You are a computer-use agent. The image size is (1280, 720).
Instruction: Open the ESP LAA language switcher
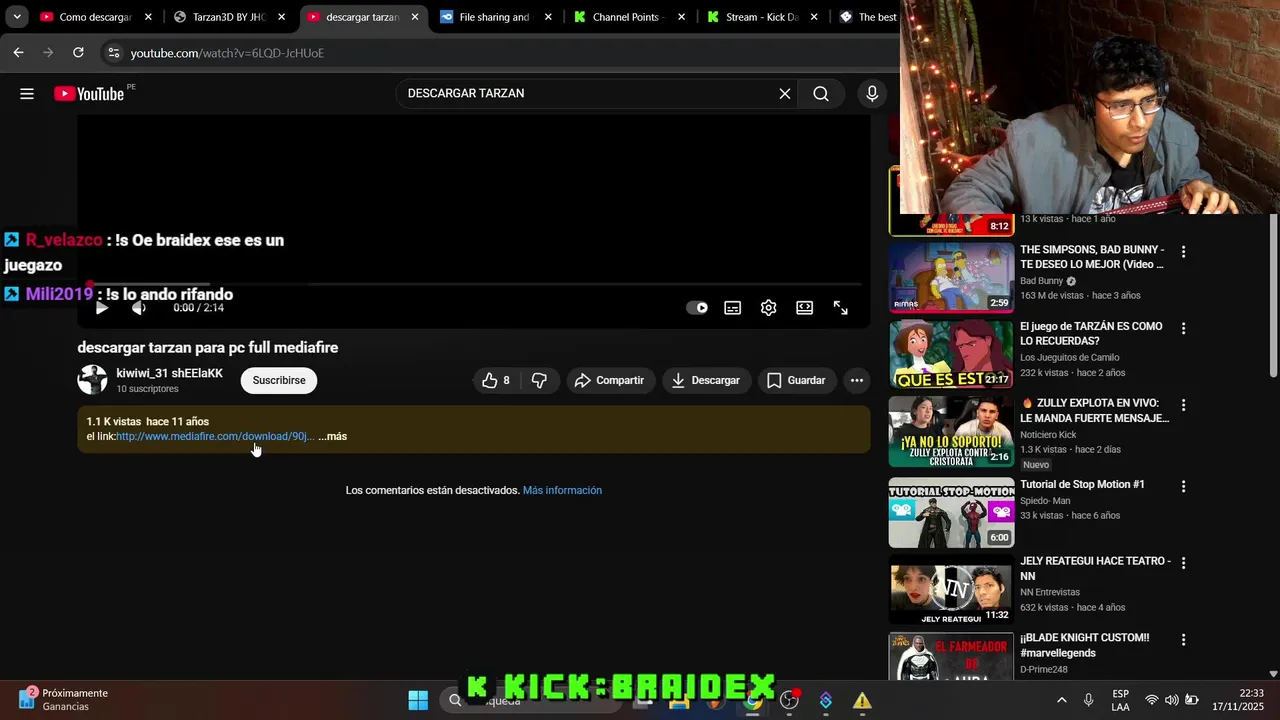pos(1120,700)
